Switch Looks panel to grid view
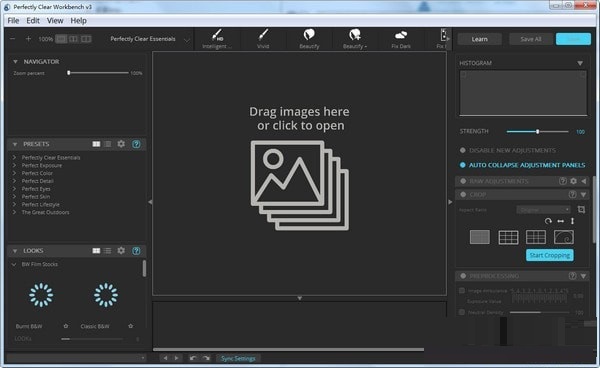600x368 pixels. 96,251
